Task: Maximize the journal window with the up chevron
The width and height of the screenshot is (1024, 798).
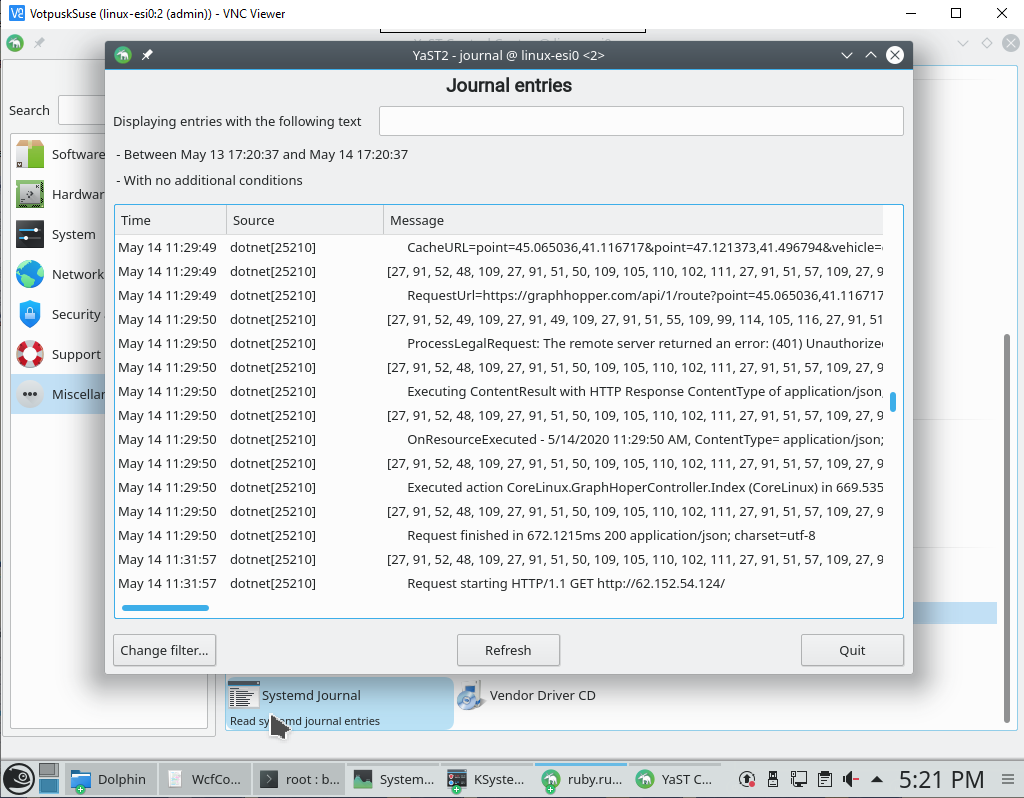Action: [x=871, y=56]
